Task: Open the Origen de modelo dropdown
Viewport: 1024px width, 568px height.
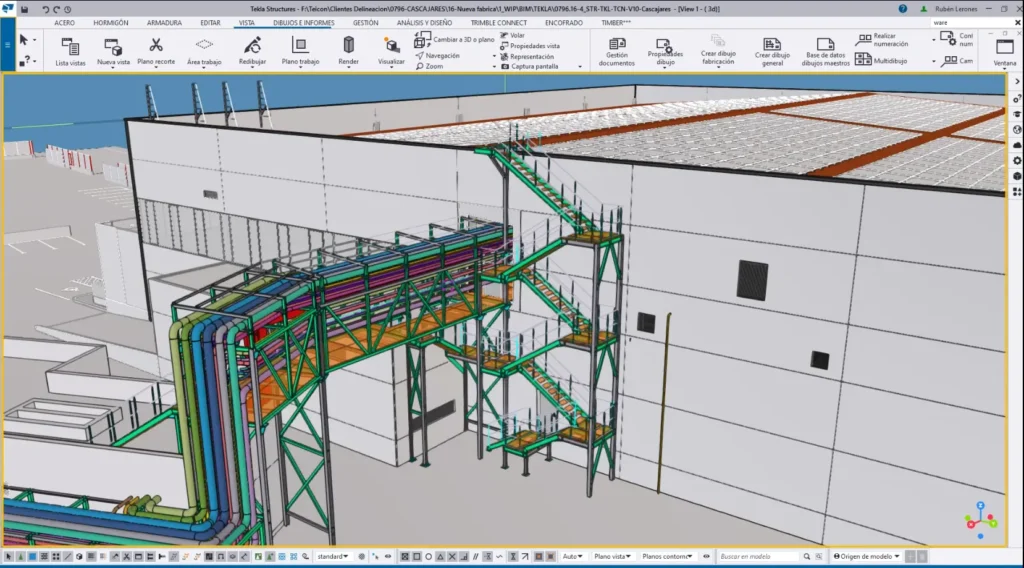Action: (x=867, y=556)
